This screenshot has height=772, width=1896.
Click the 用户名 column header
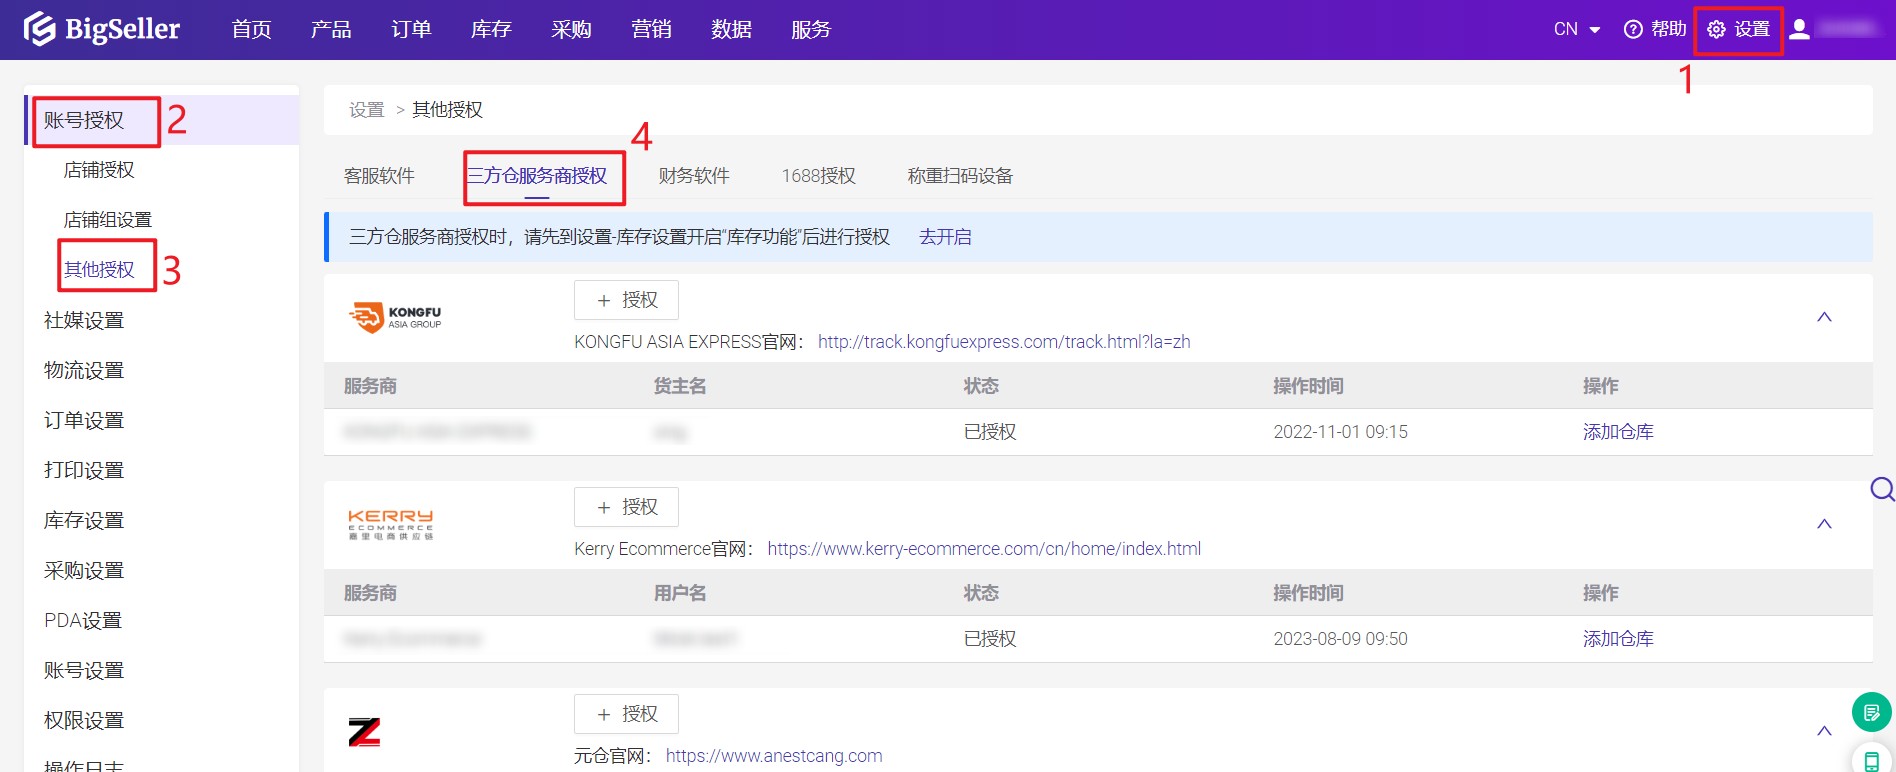[680, 593]
